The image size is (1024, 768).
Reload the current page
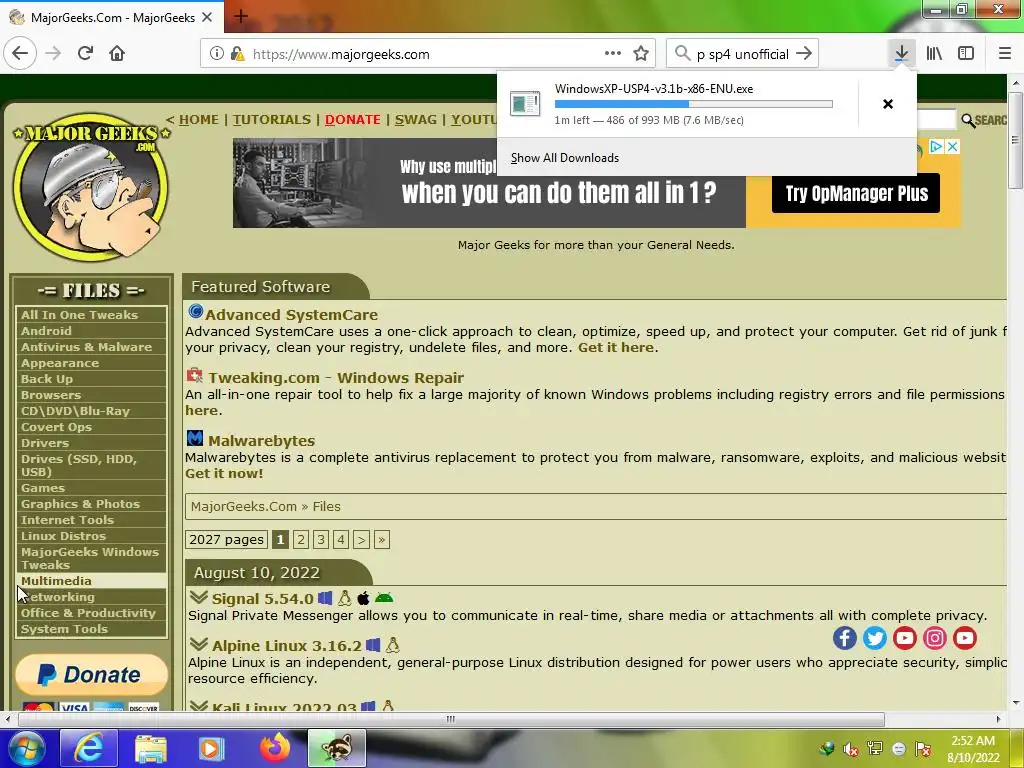85,54
